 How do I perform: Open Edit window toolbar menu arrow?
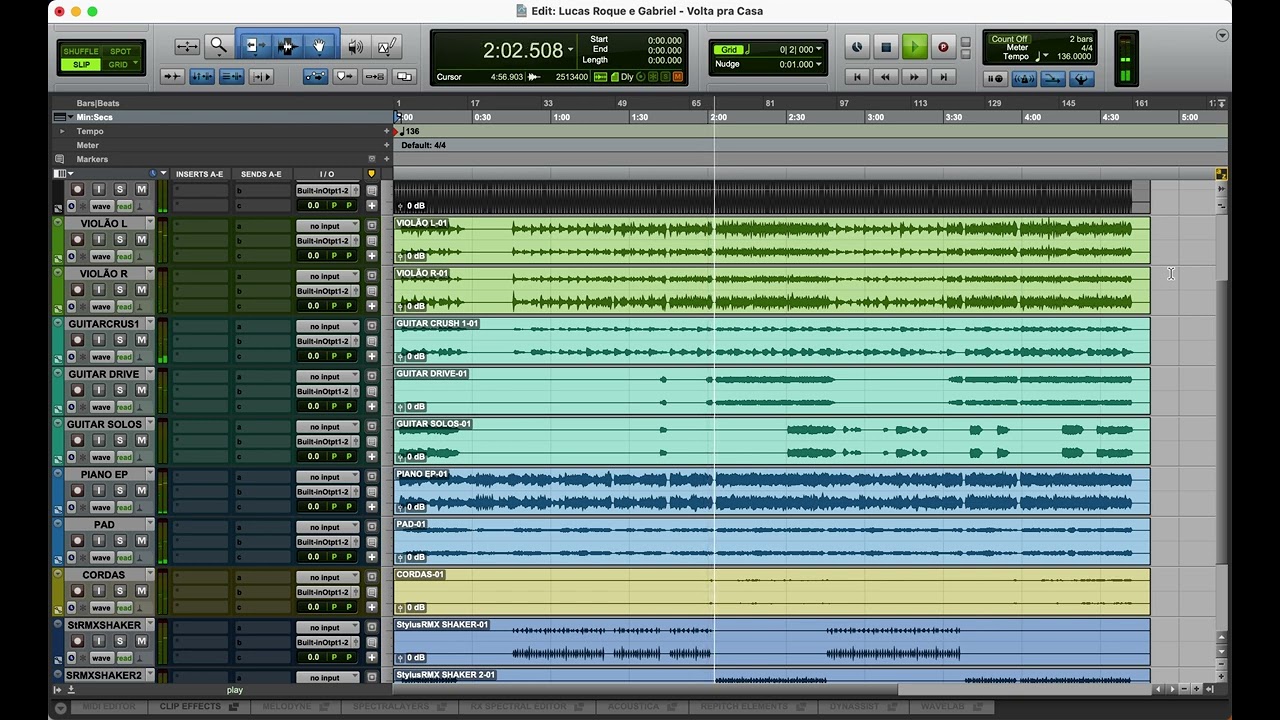(1222, 35)
